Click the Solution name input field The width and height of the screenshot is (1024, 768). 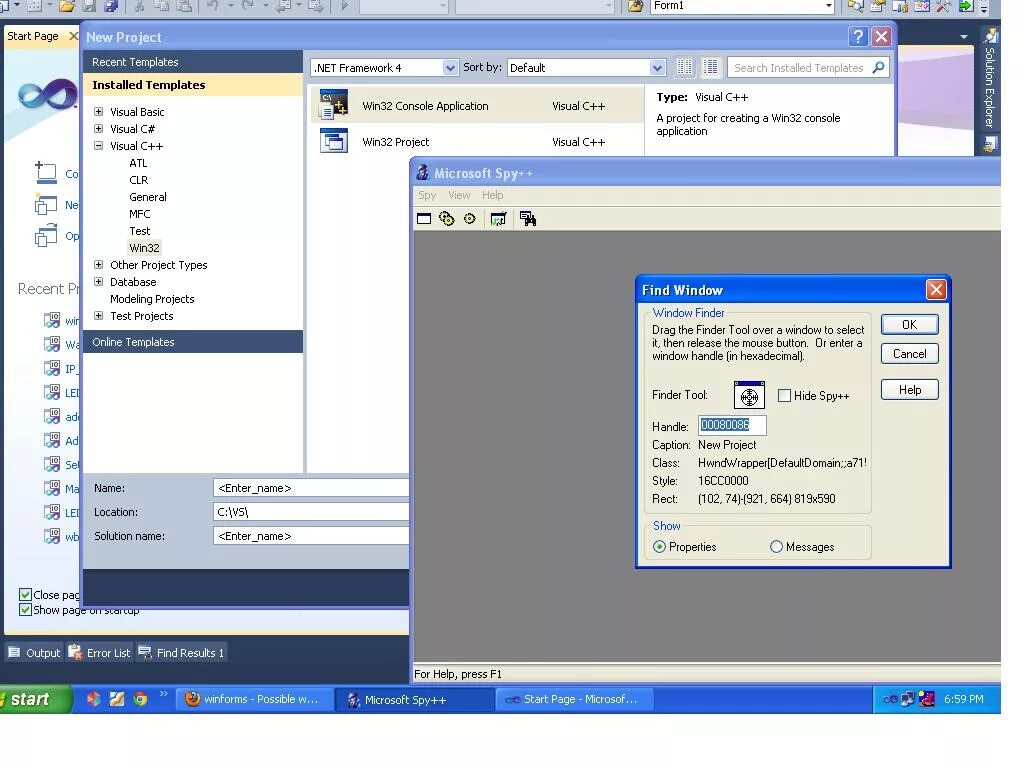311,536
